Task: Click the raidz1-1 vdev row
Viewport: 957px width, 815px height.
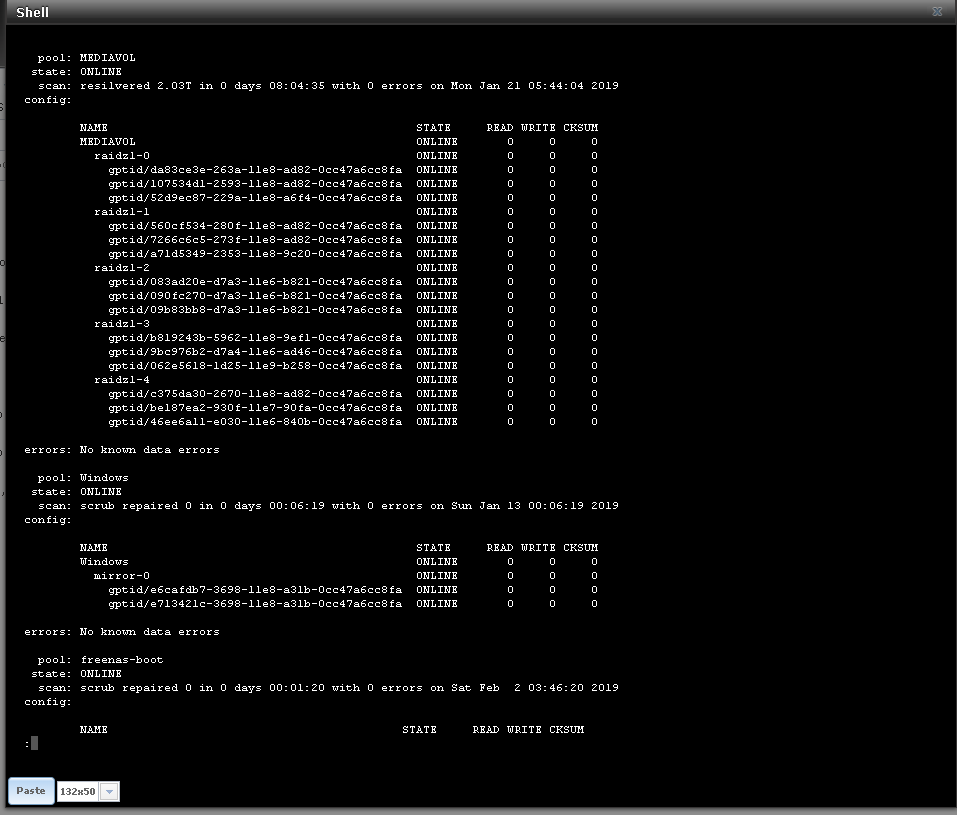Action: tap(345, 212)
